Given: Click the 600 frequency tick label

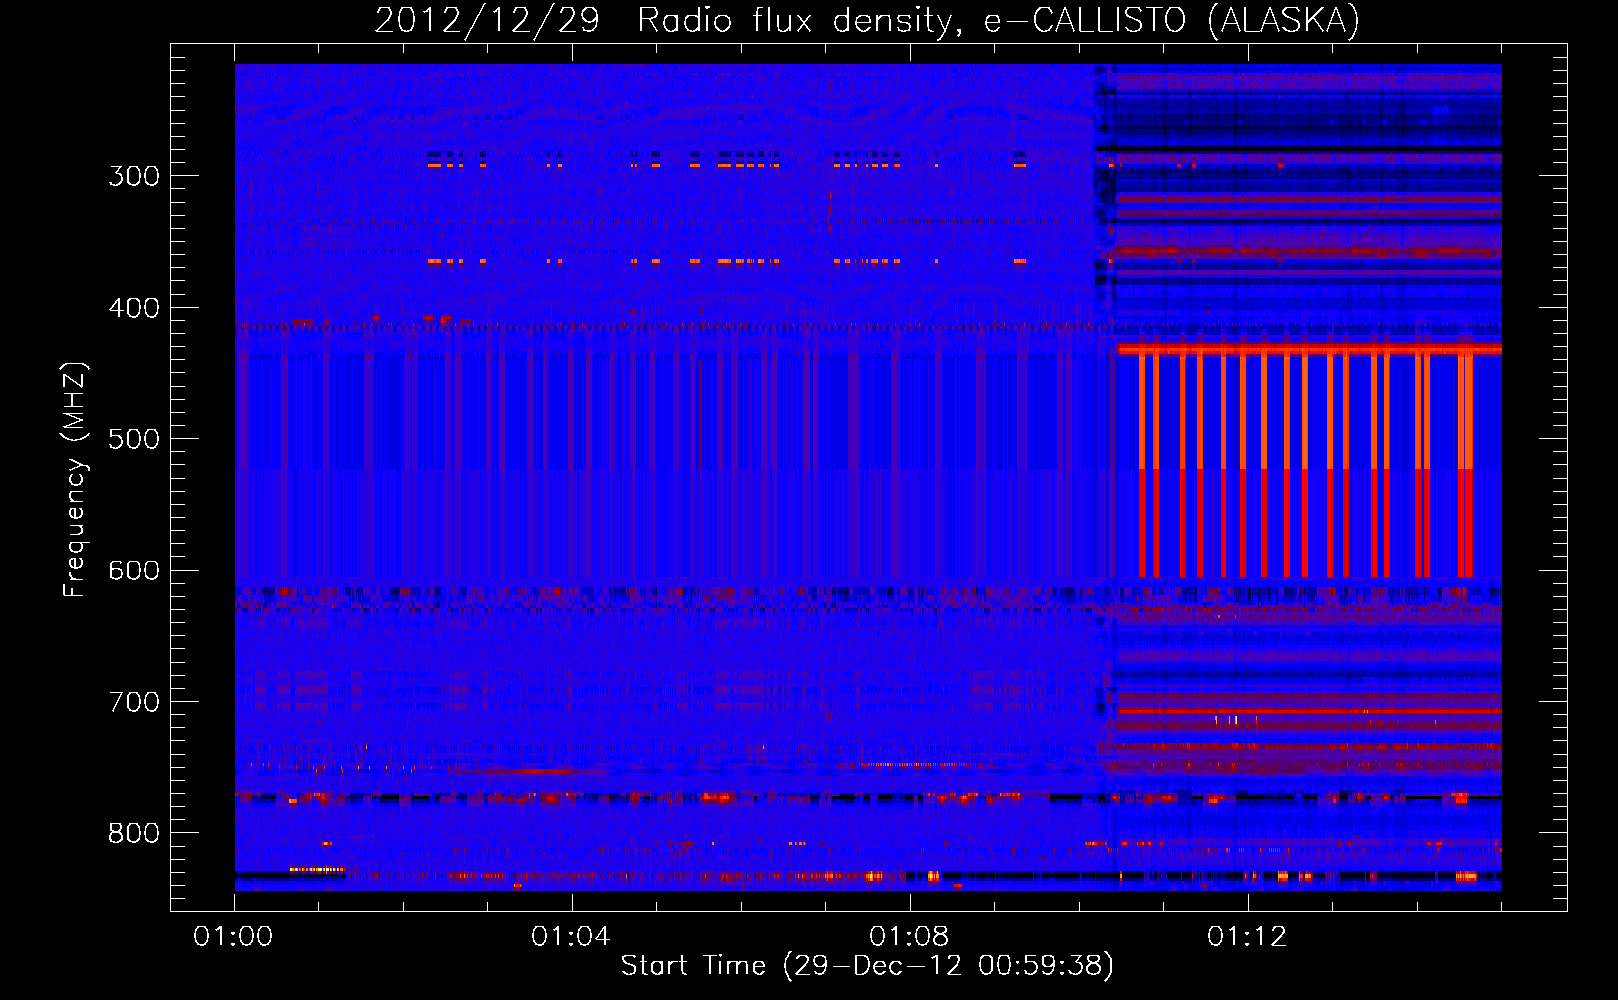Looking at the screenshot, I should [x=134, y=571].
